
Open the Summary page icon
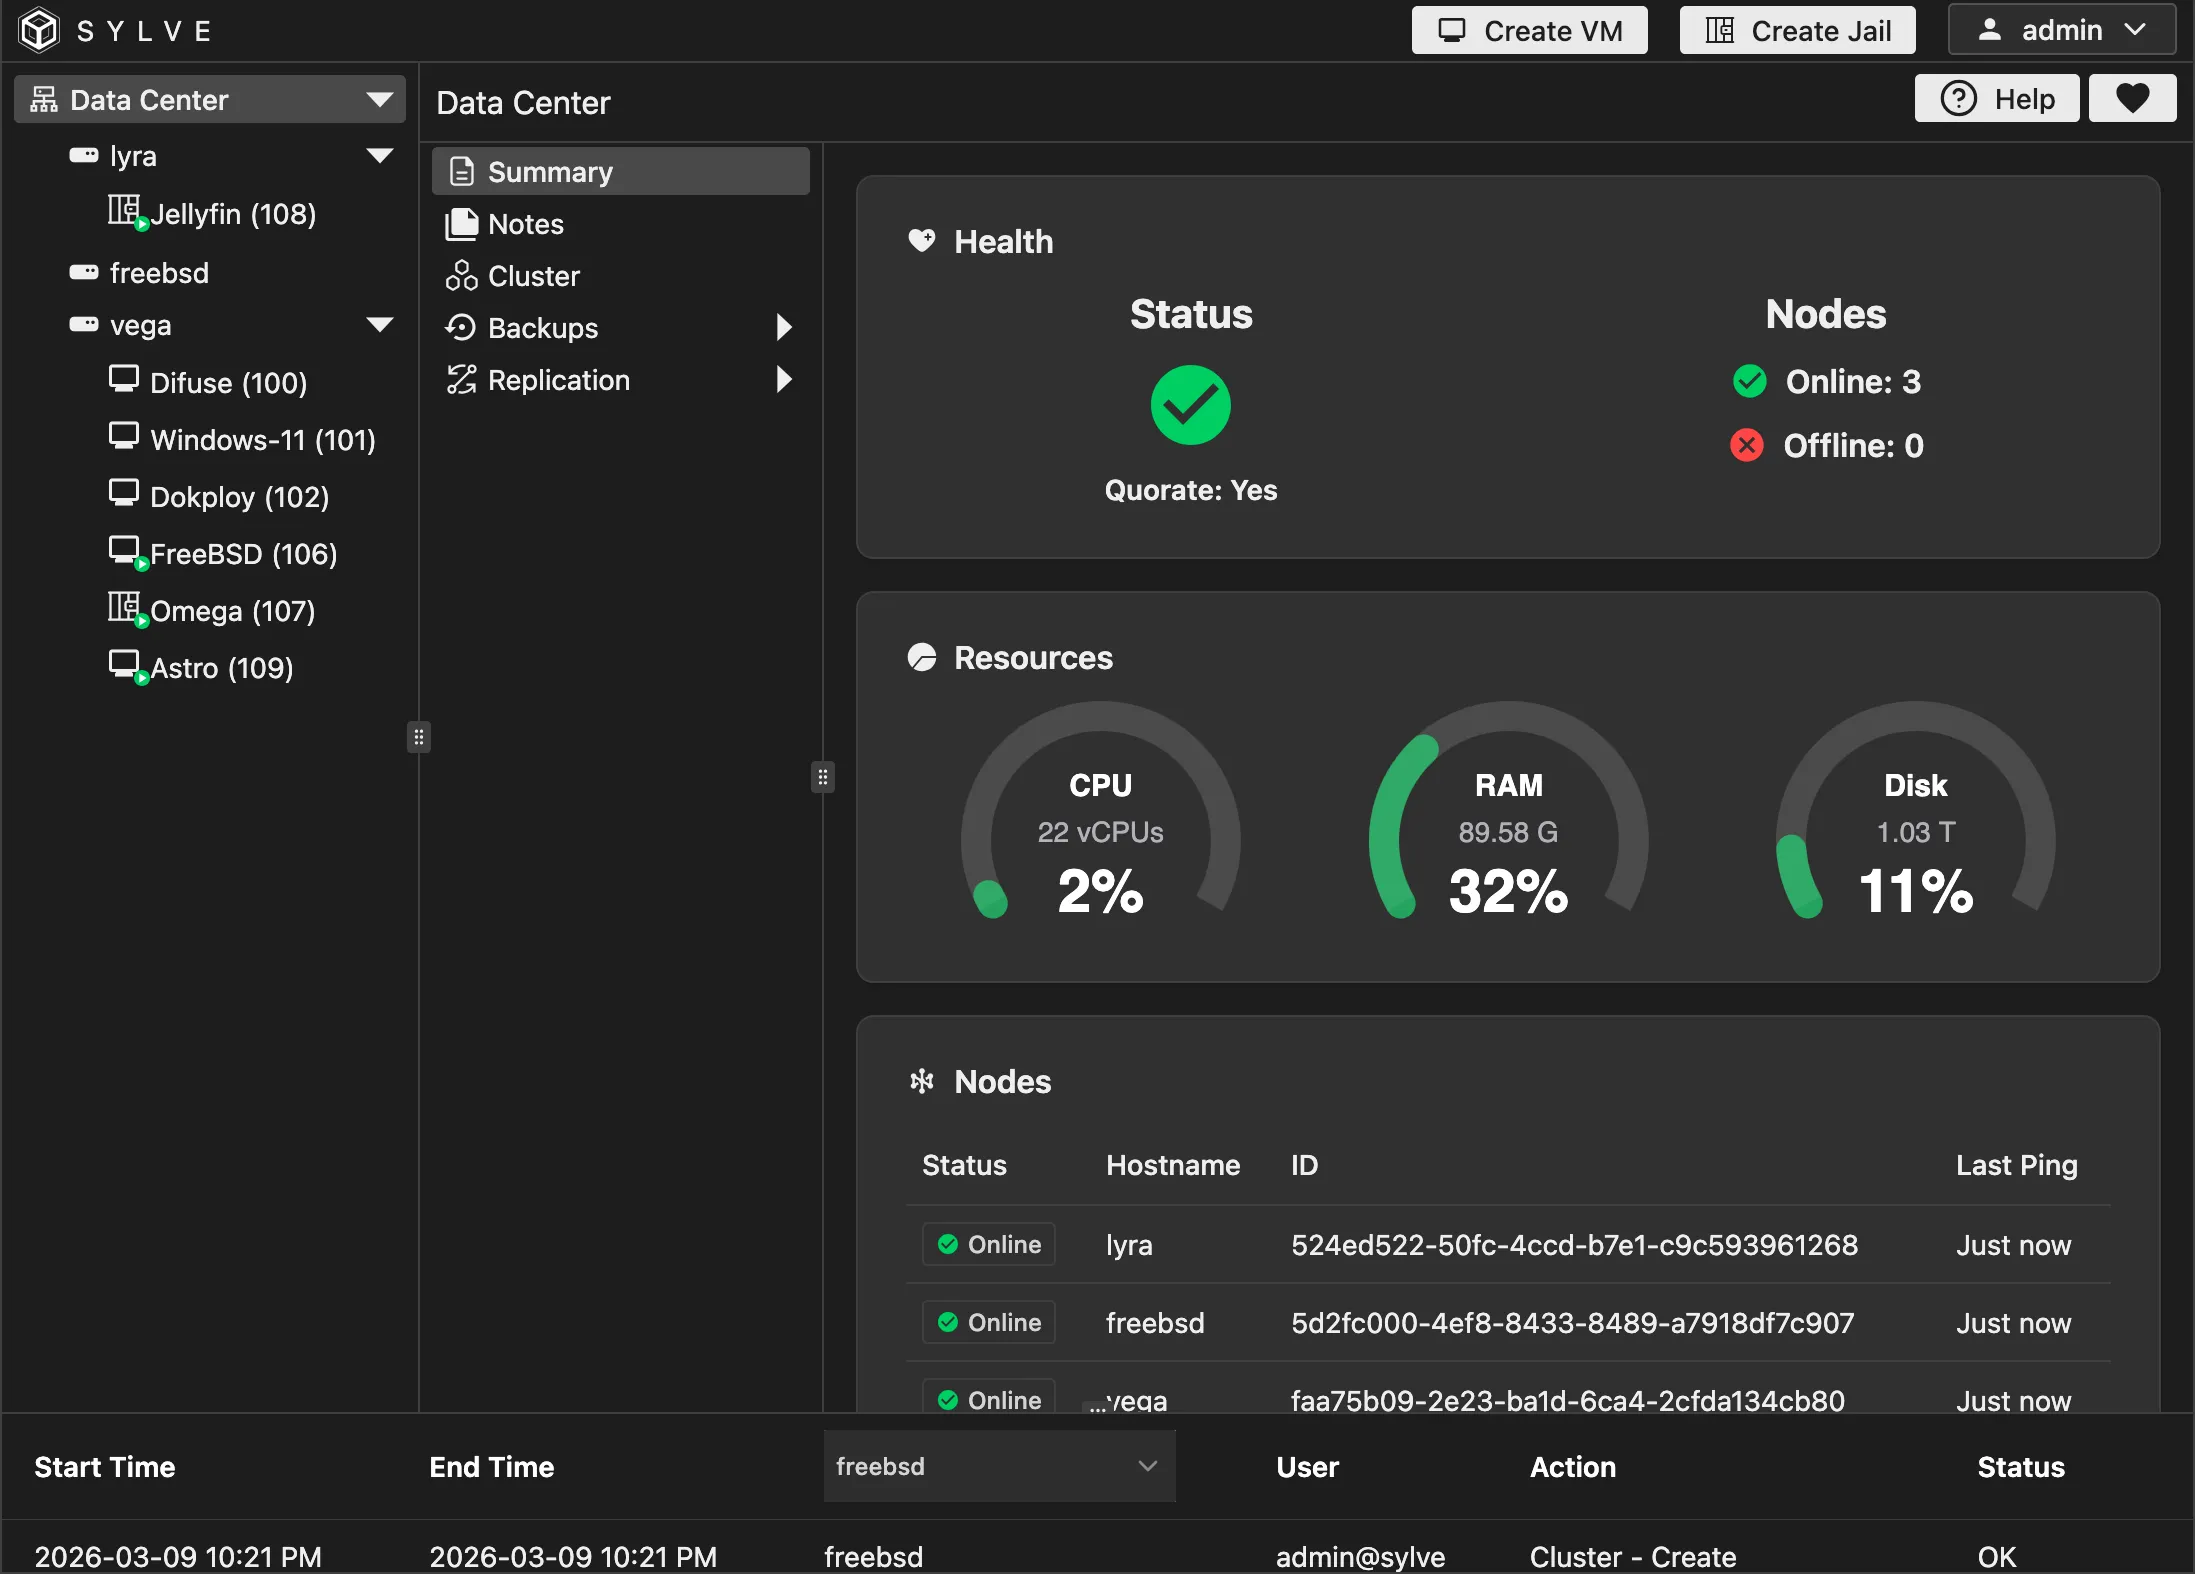tap(461, 171)
